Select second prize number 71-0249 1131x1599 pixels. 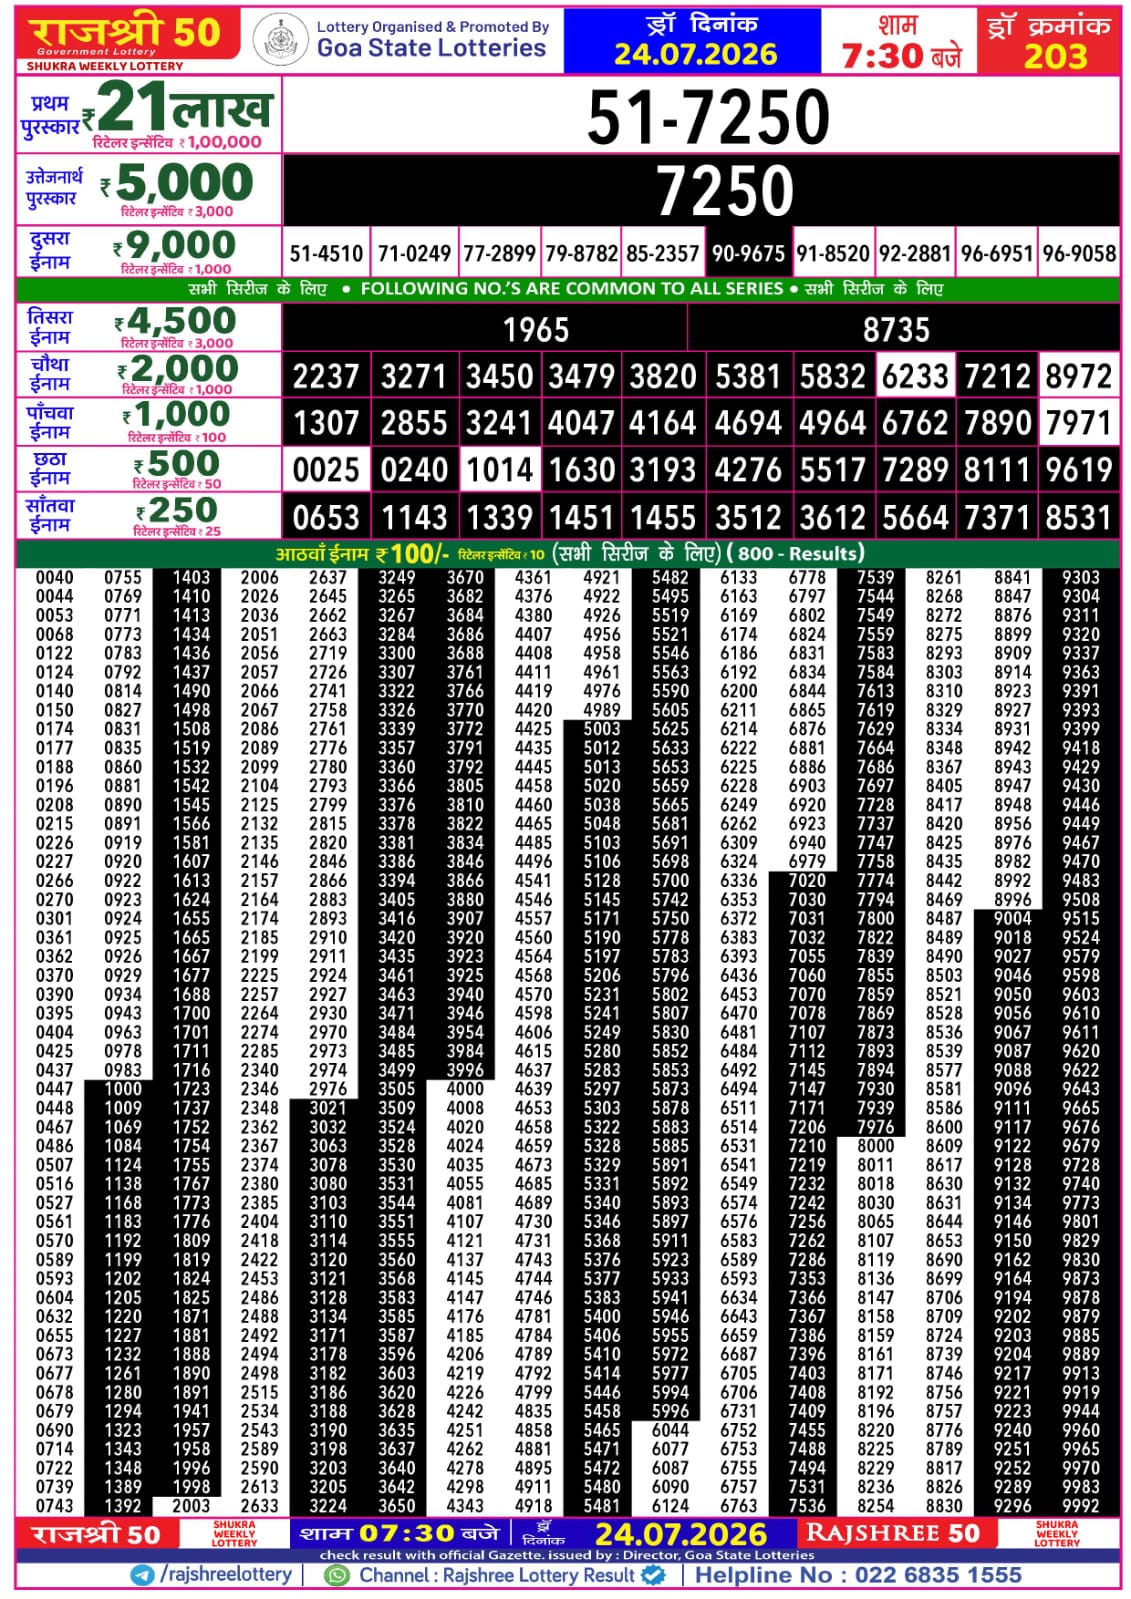tap(414, 253)
